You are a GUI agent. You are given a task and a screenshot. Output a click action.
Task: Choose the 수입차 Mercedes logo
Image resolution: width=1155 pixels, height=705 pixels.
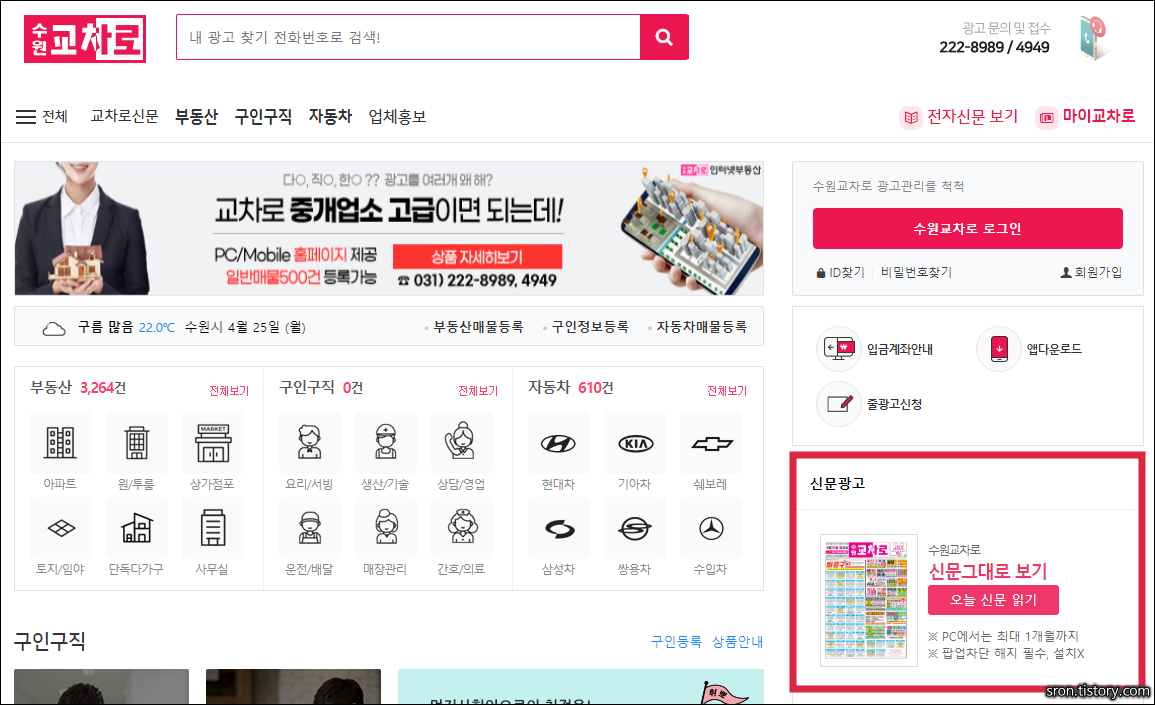pos(711,527)
